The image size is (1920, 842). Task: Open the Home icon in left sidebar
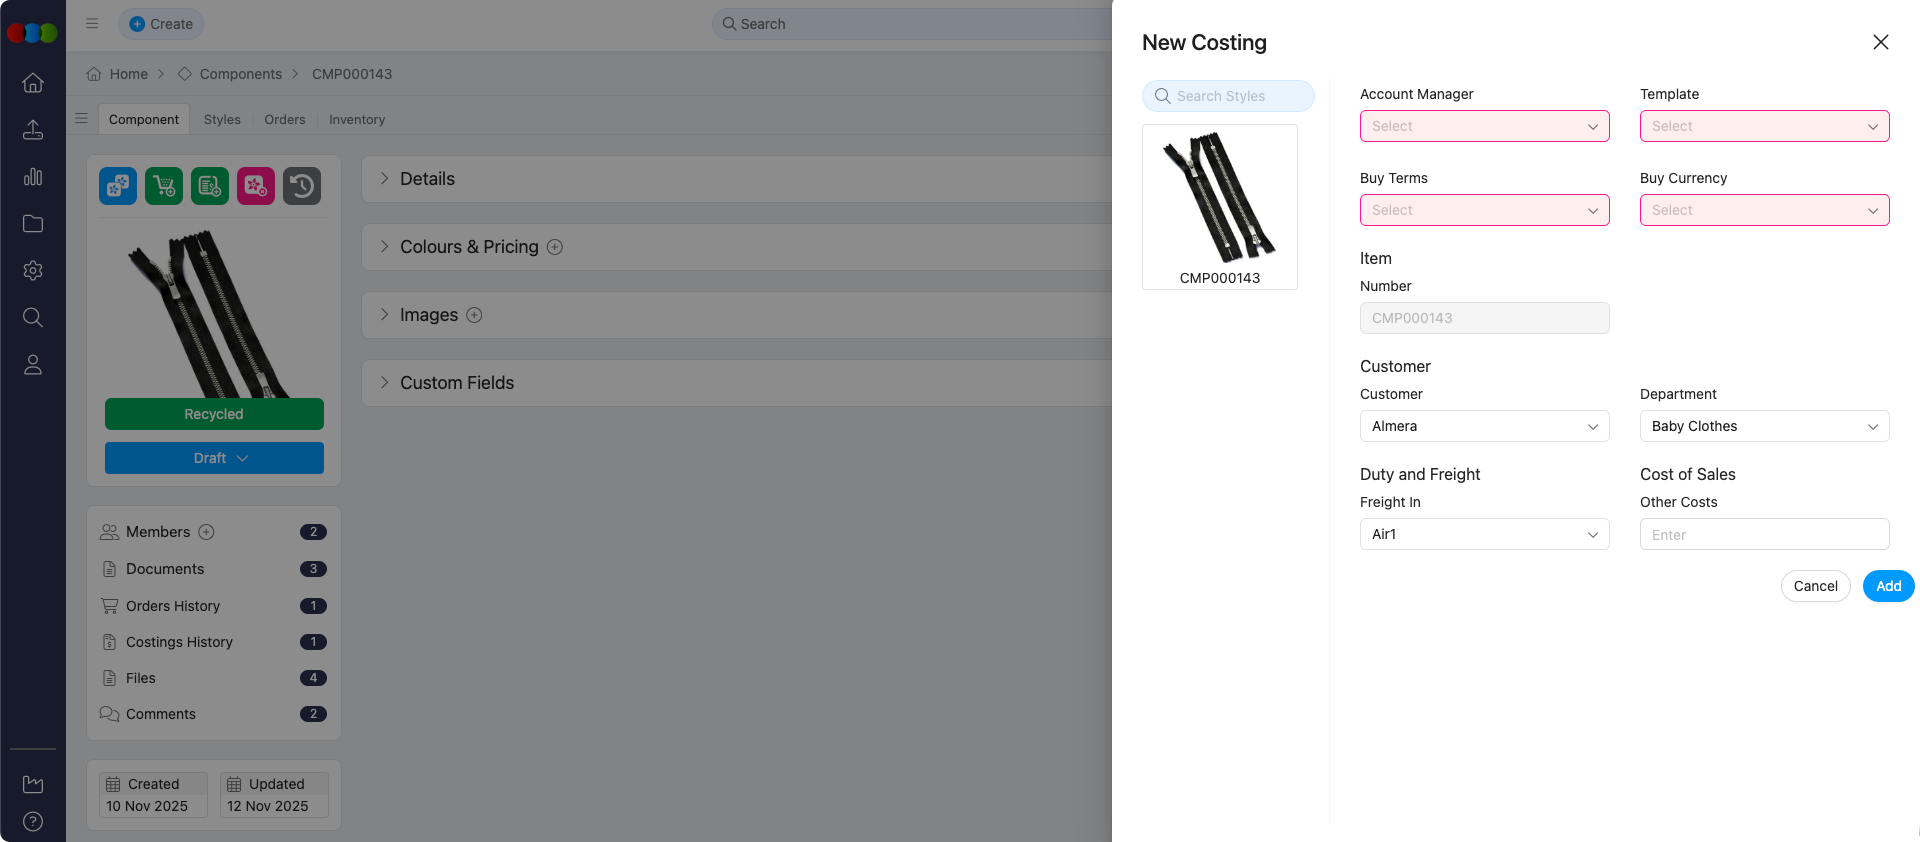[x=33, y=83]
